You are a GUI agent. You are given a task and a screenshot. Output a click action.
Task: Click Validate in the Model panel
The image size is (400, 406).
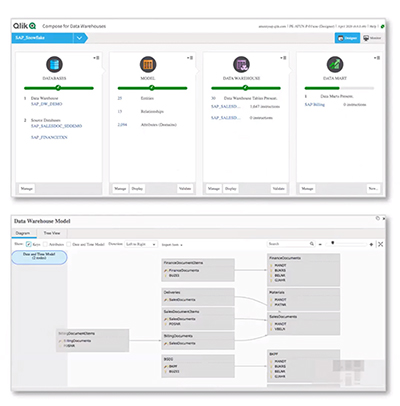click(185, 189)
